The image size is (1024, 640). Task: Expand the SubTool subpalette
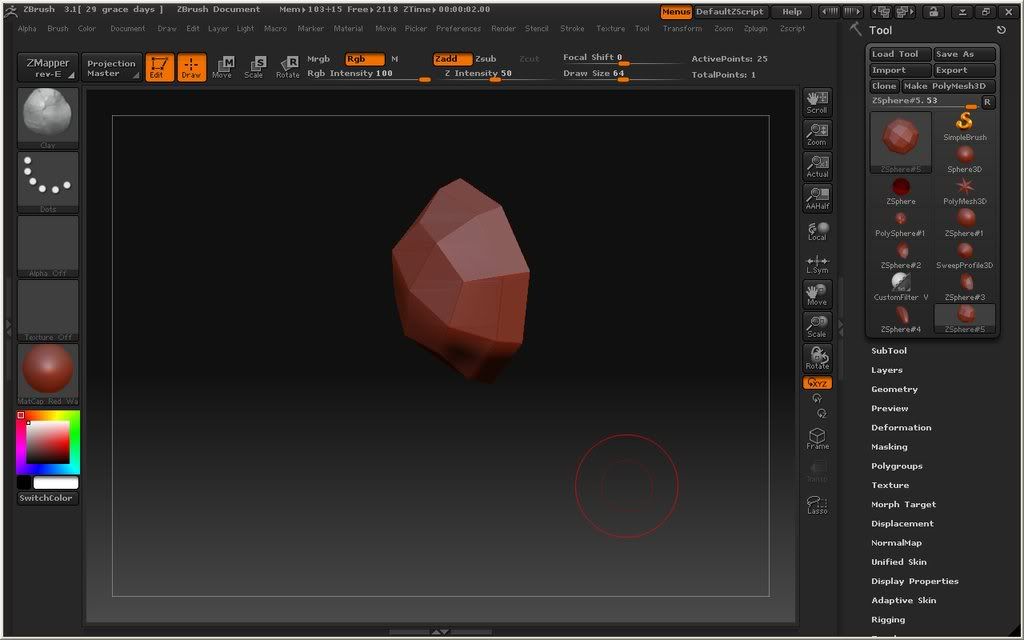[889, 351]
